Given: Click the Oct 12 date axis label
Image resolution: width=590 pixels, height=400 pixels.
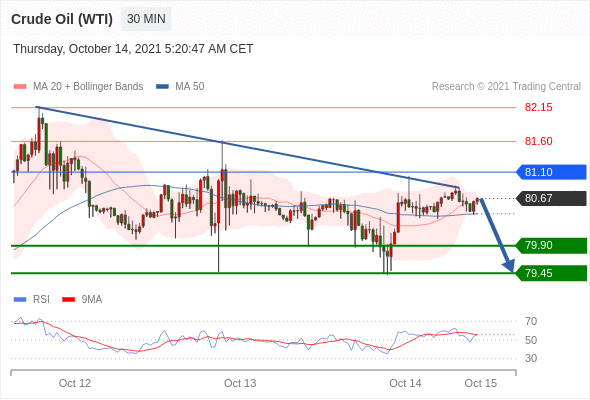Looking at the screenshot, I should [x=75, y=383].
